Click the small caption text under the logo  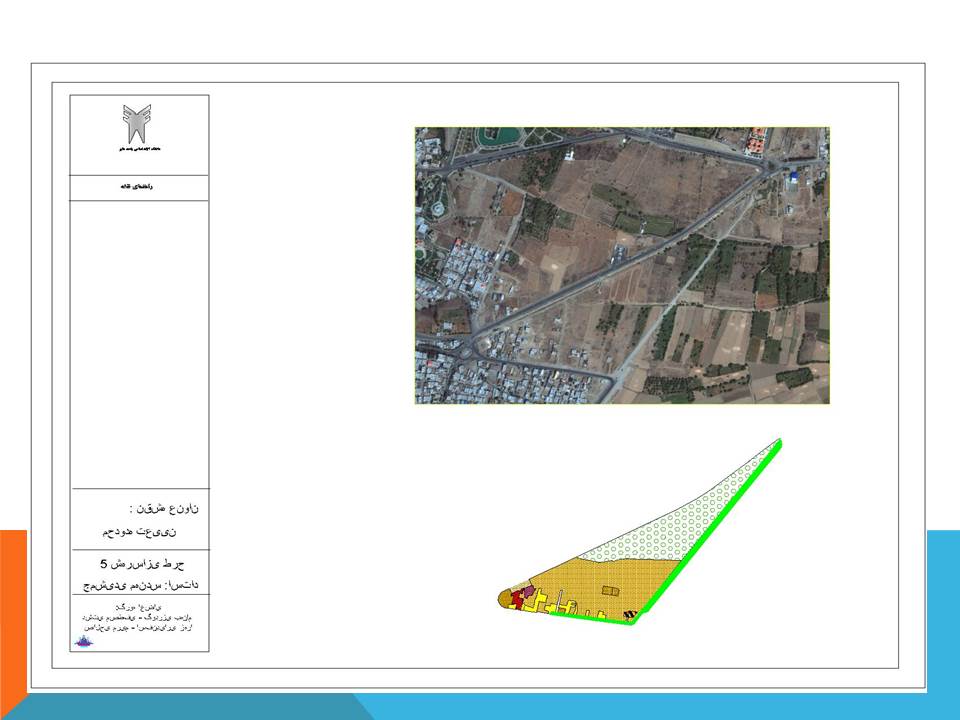[x=138, y=149]
